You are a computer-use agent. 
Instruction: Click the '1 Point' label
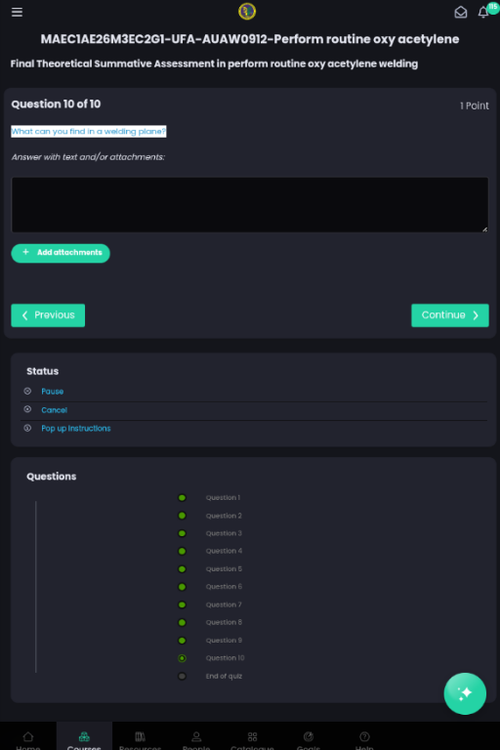(x=474, y=106)
